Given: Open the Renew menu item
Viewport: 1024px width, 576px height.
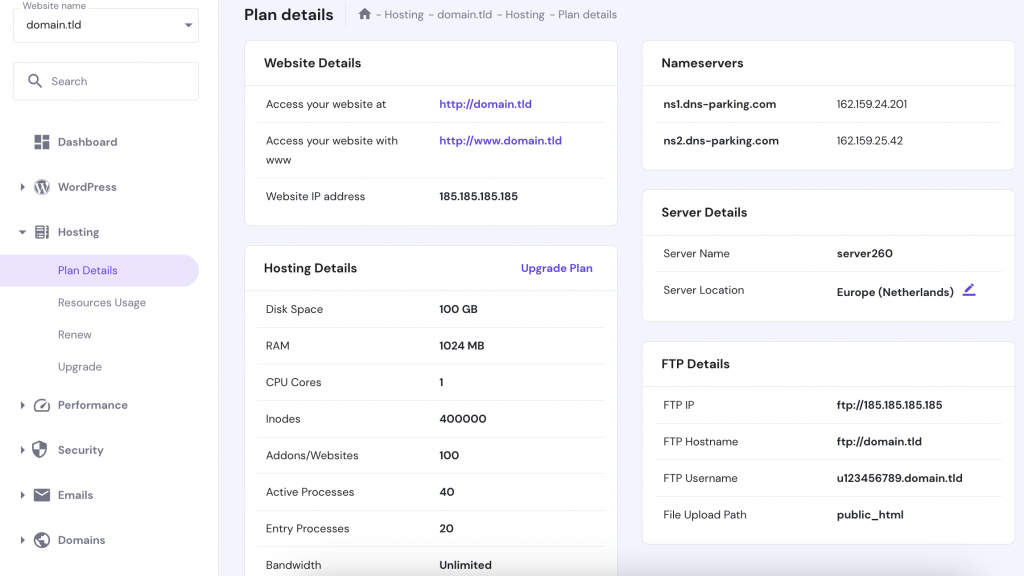Looking at the screenshot, I should tap(75, 335).
